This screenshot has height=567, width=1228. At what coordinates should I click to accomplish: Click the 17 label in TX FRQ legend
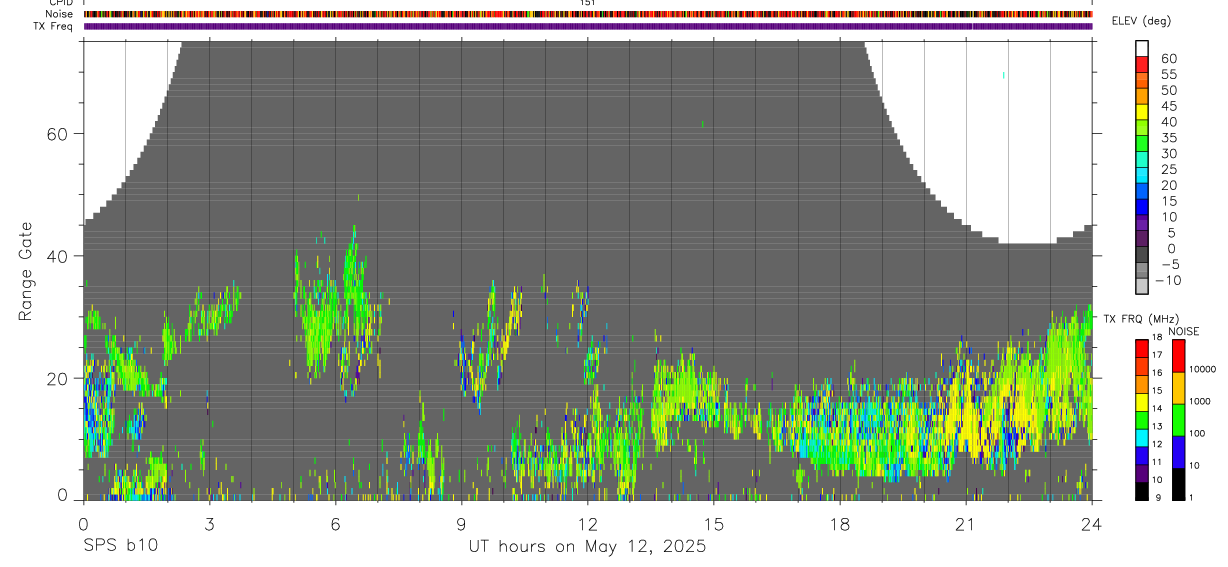click(x=1157, y=355)
